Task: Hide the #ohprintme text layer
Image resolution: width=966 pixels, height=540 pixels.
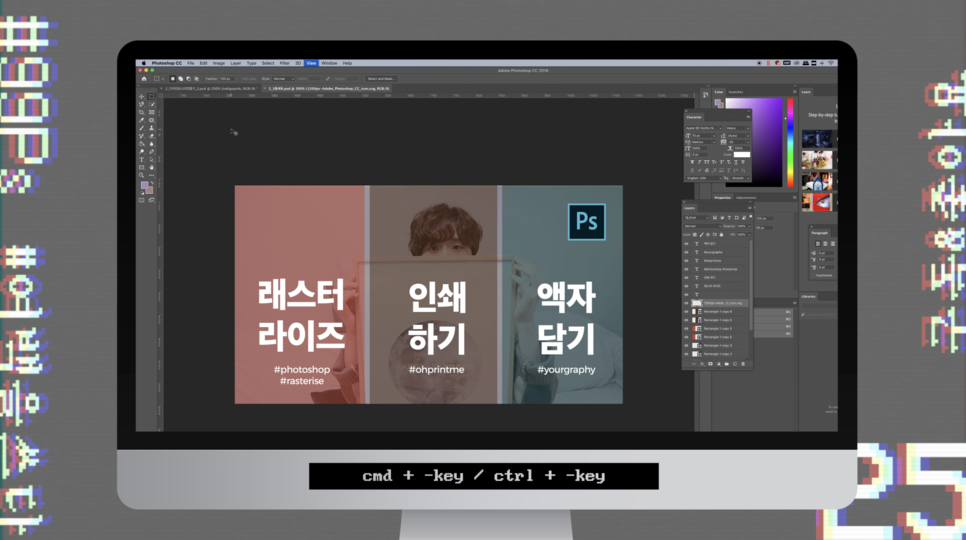Action: pos(686,260)
